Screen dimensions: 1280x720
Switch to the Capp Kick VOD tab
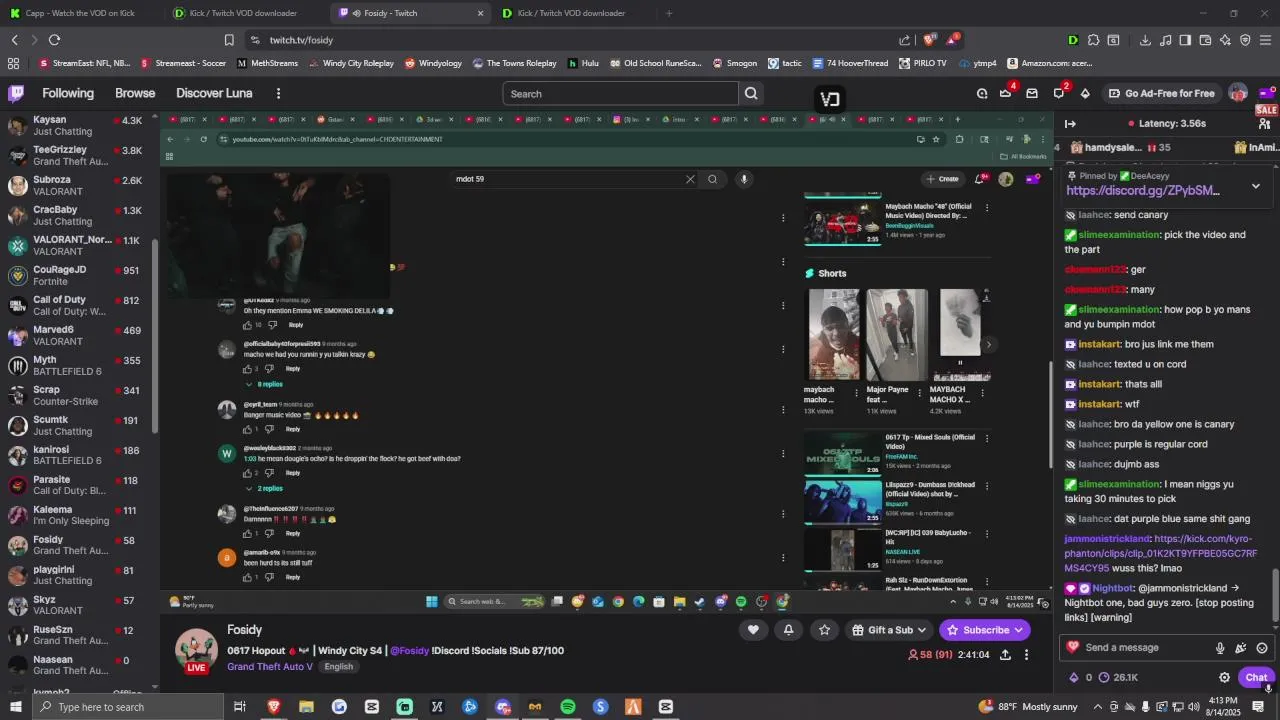[x=80, y=13]
